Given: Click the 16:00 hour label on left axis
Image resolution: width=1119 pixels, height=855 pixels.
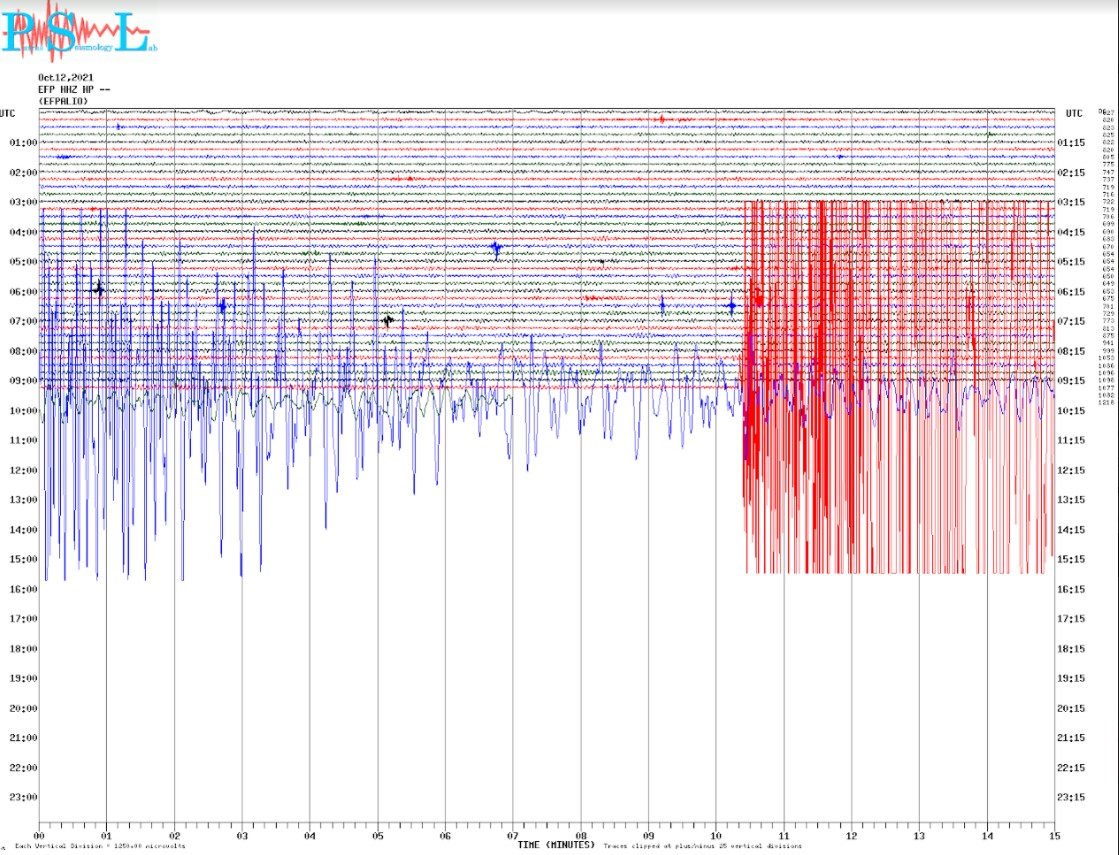Looking at the screenshot, I should [23, 589].
